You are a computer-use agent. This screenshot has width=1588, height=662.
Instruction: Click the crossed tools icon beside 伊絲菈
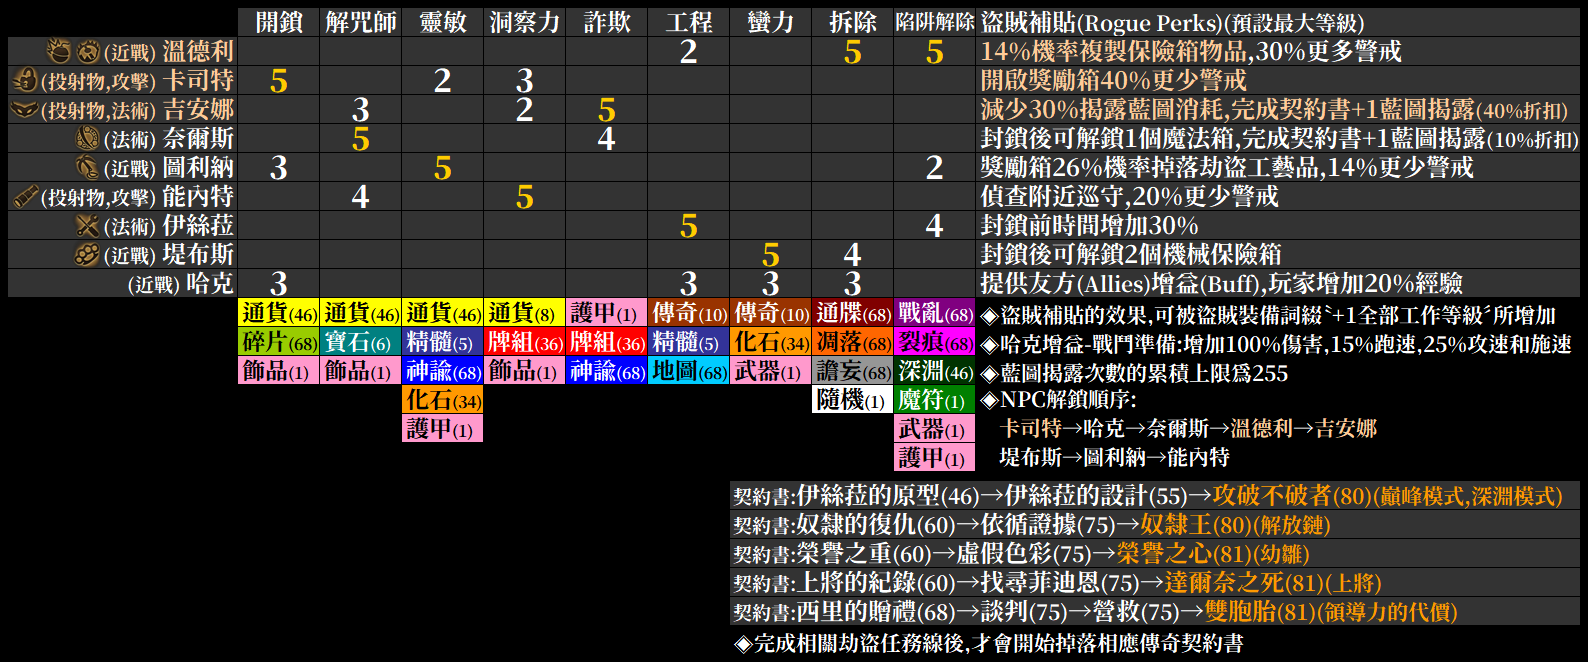click(x=88, y=225)
